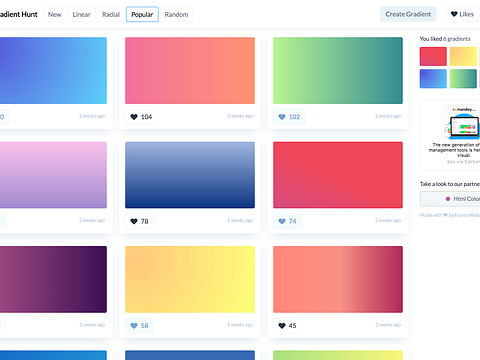Switch to the Linear tab
Screen dimensions: 480x360
coord(81,14)
